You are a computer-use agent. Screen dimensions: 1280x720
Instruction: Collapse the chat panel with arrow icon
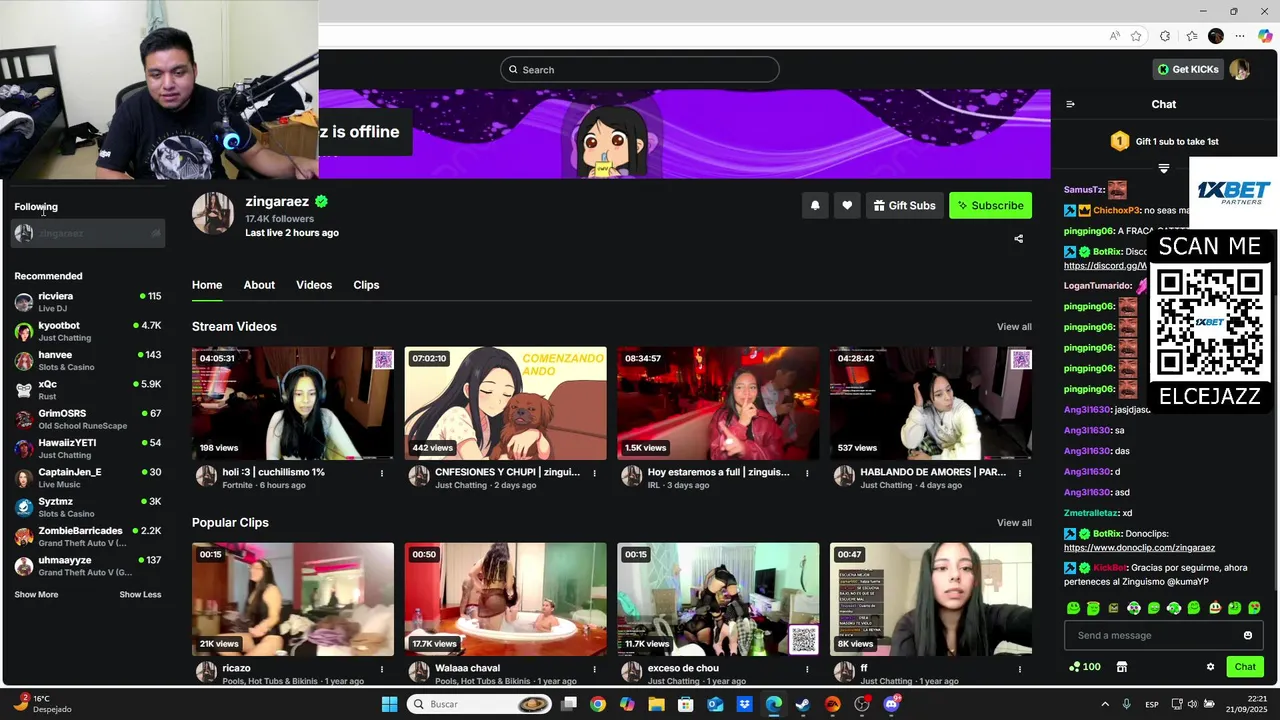[1070, 104]
